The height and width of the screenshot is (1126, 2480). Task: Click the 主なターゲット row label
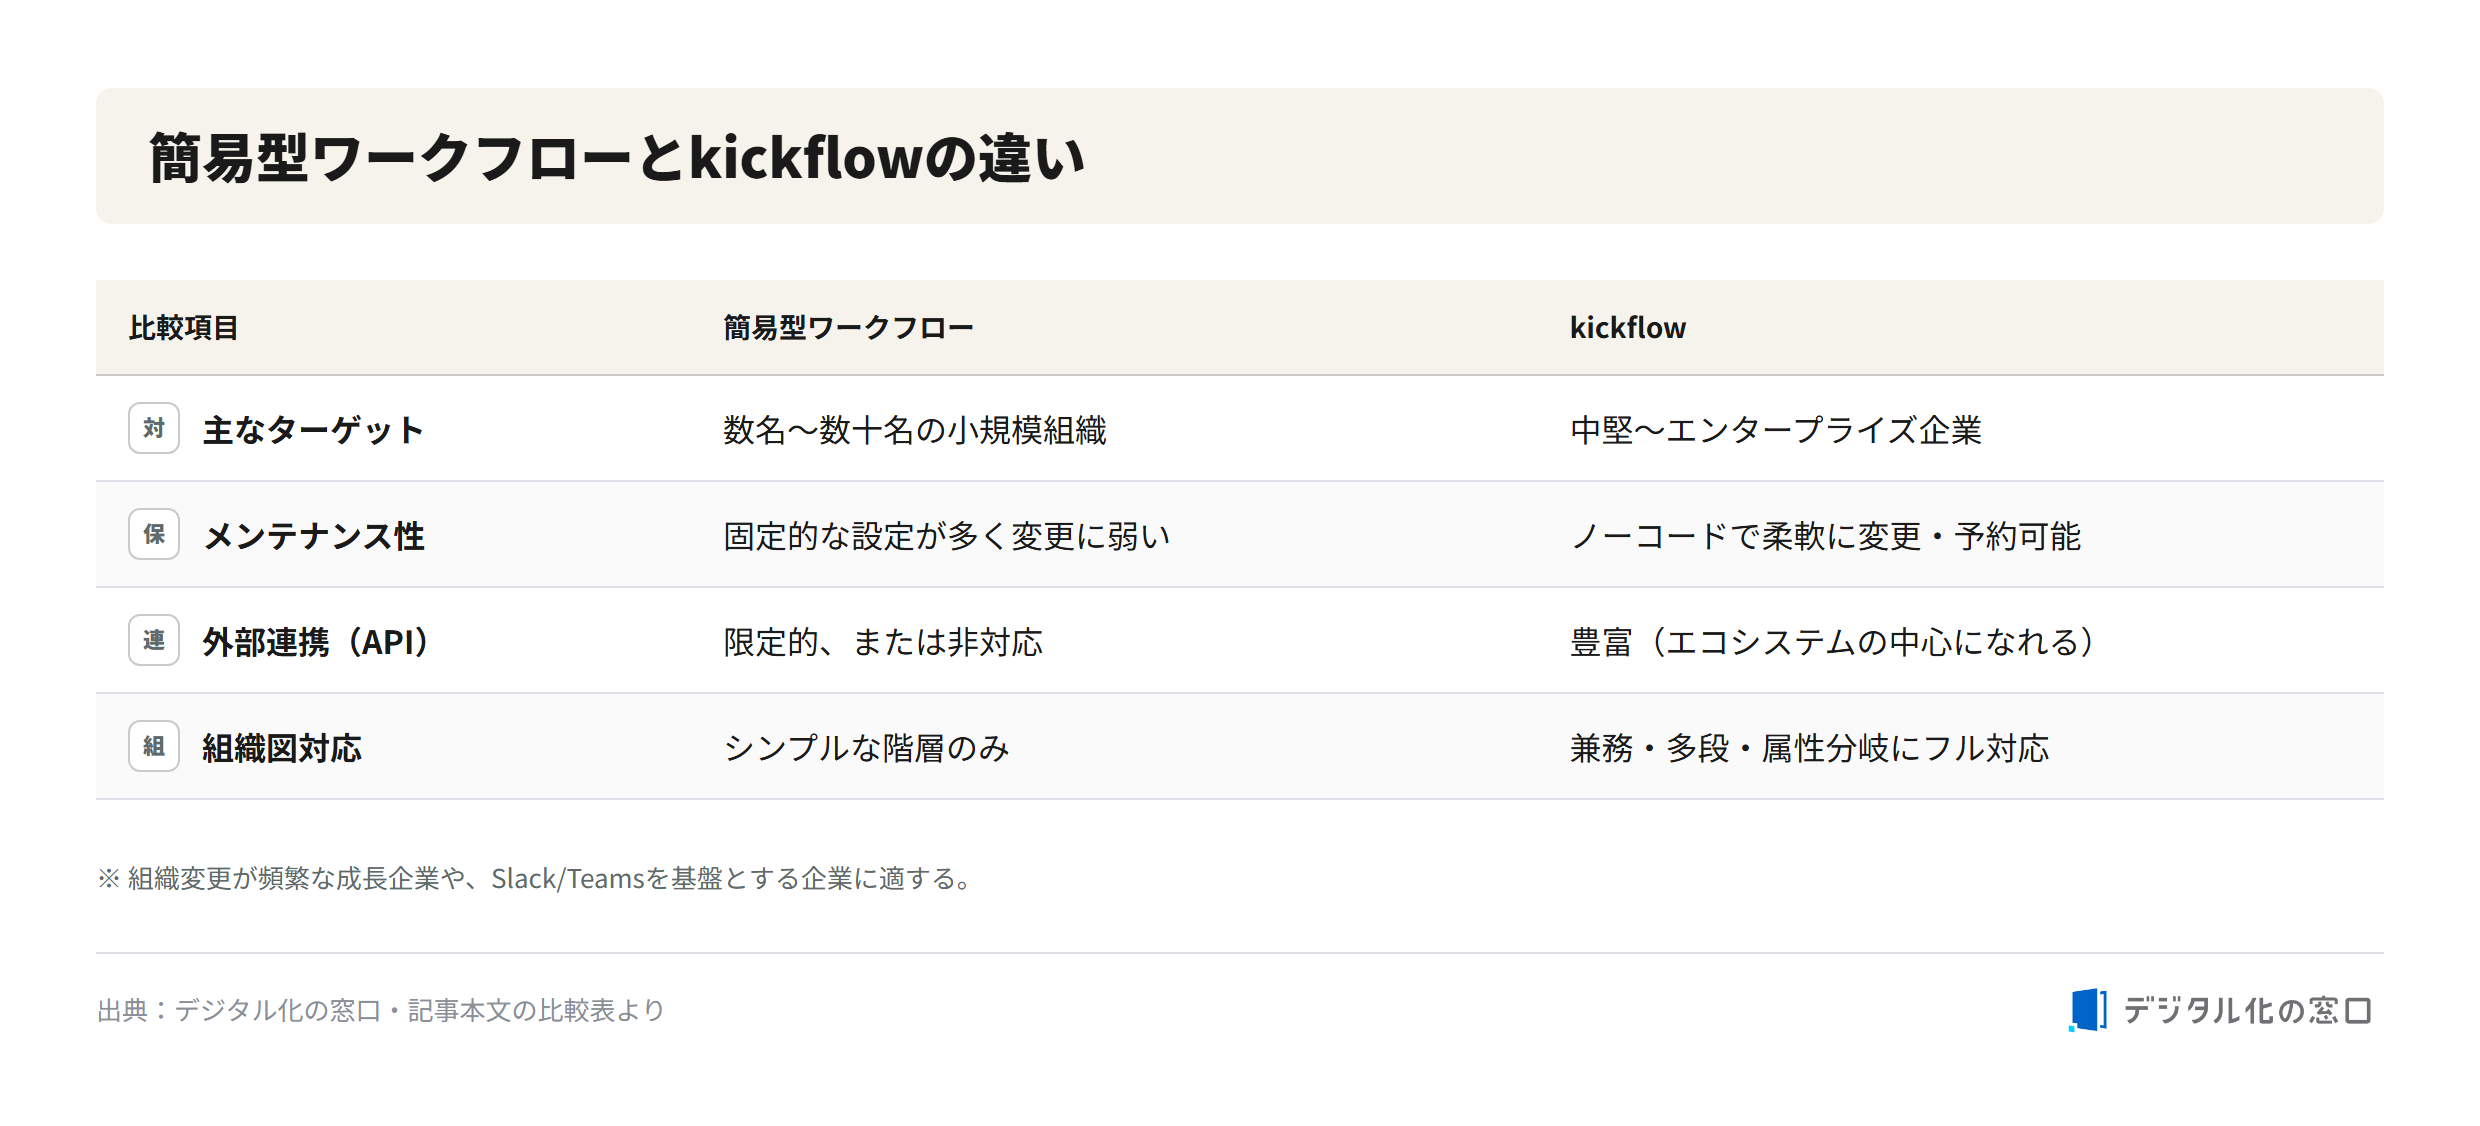(x=314, y=430)
